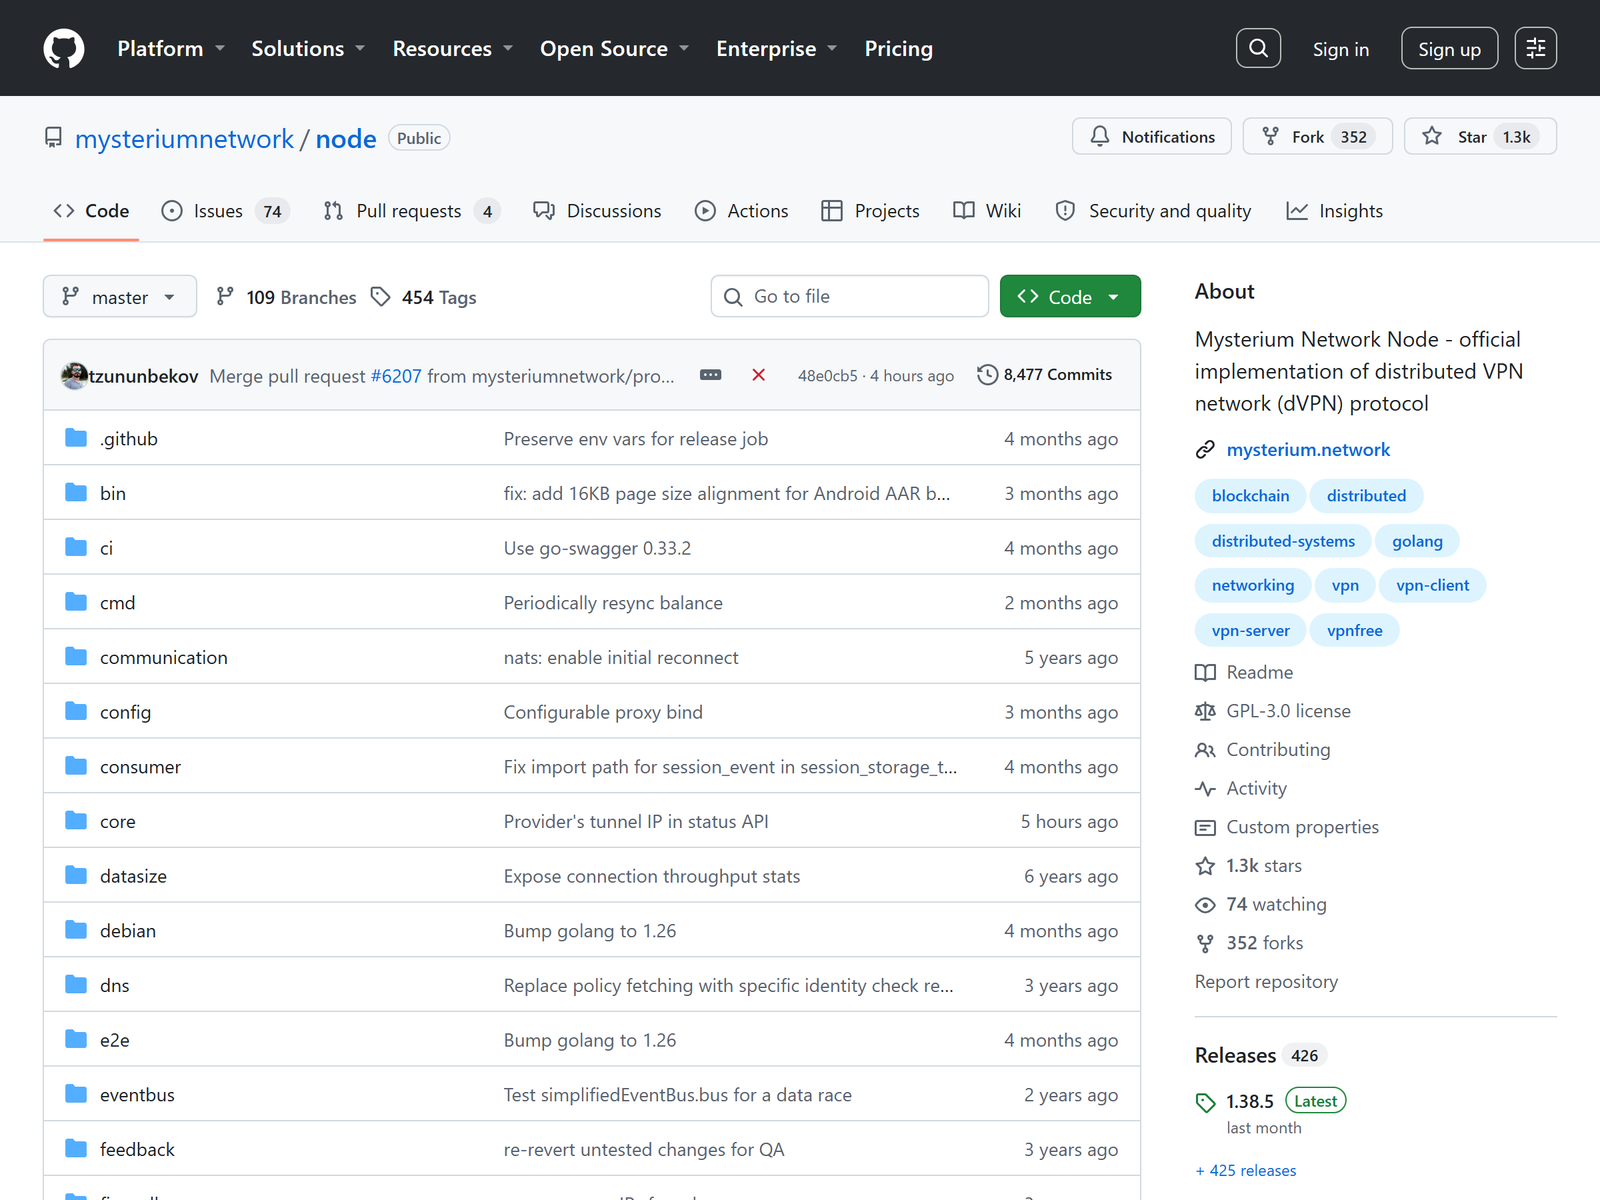The height and width of the screenshot is (1200, 1600).
Task: Switch to the Pull requests tab
Action: (411, 211)
